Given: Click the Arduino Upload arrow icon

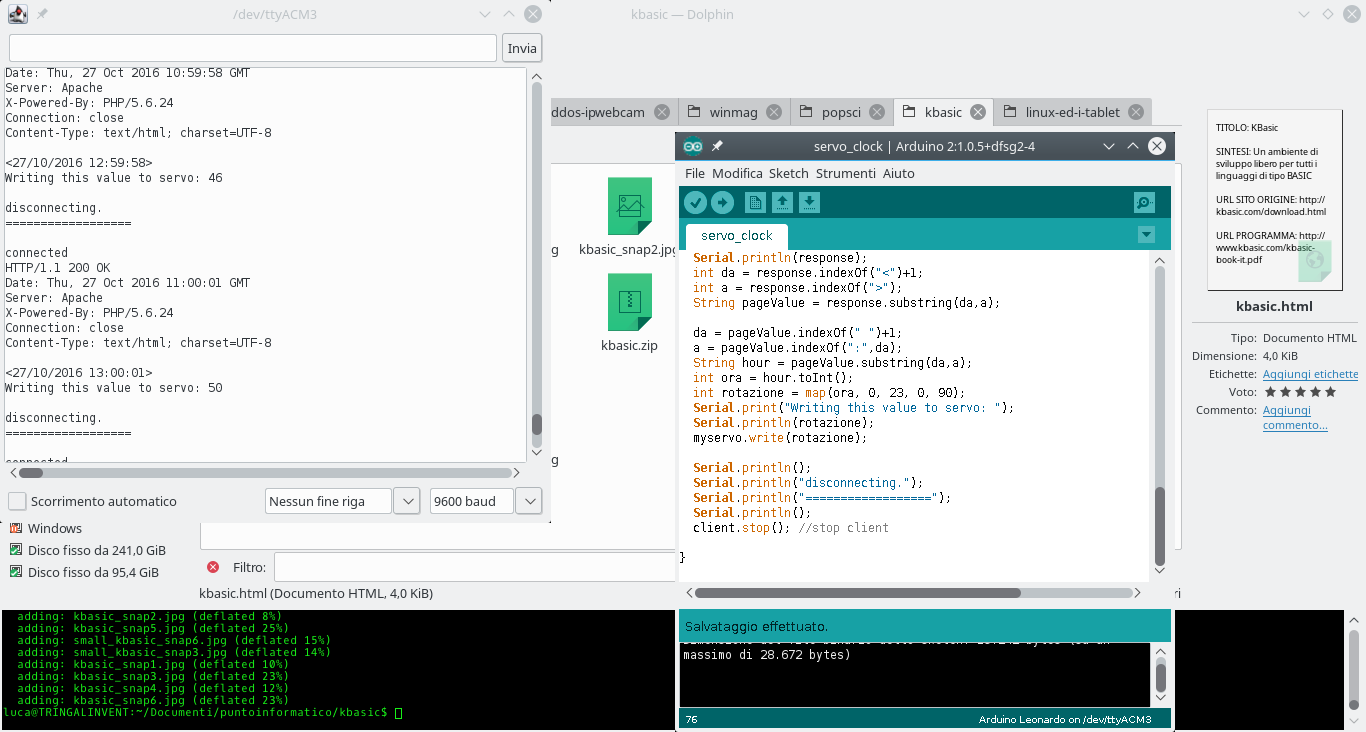Looking at the screenshot, I should point(722,203).
